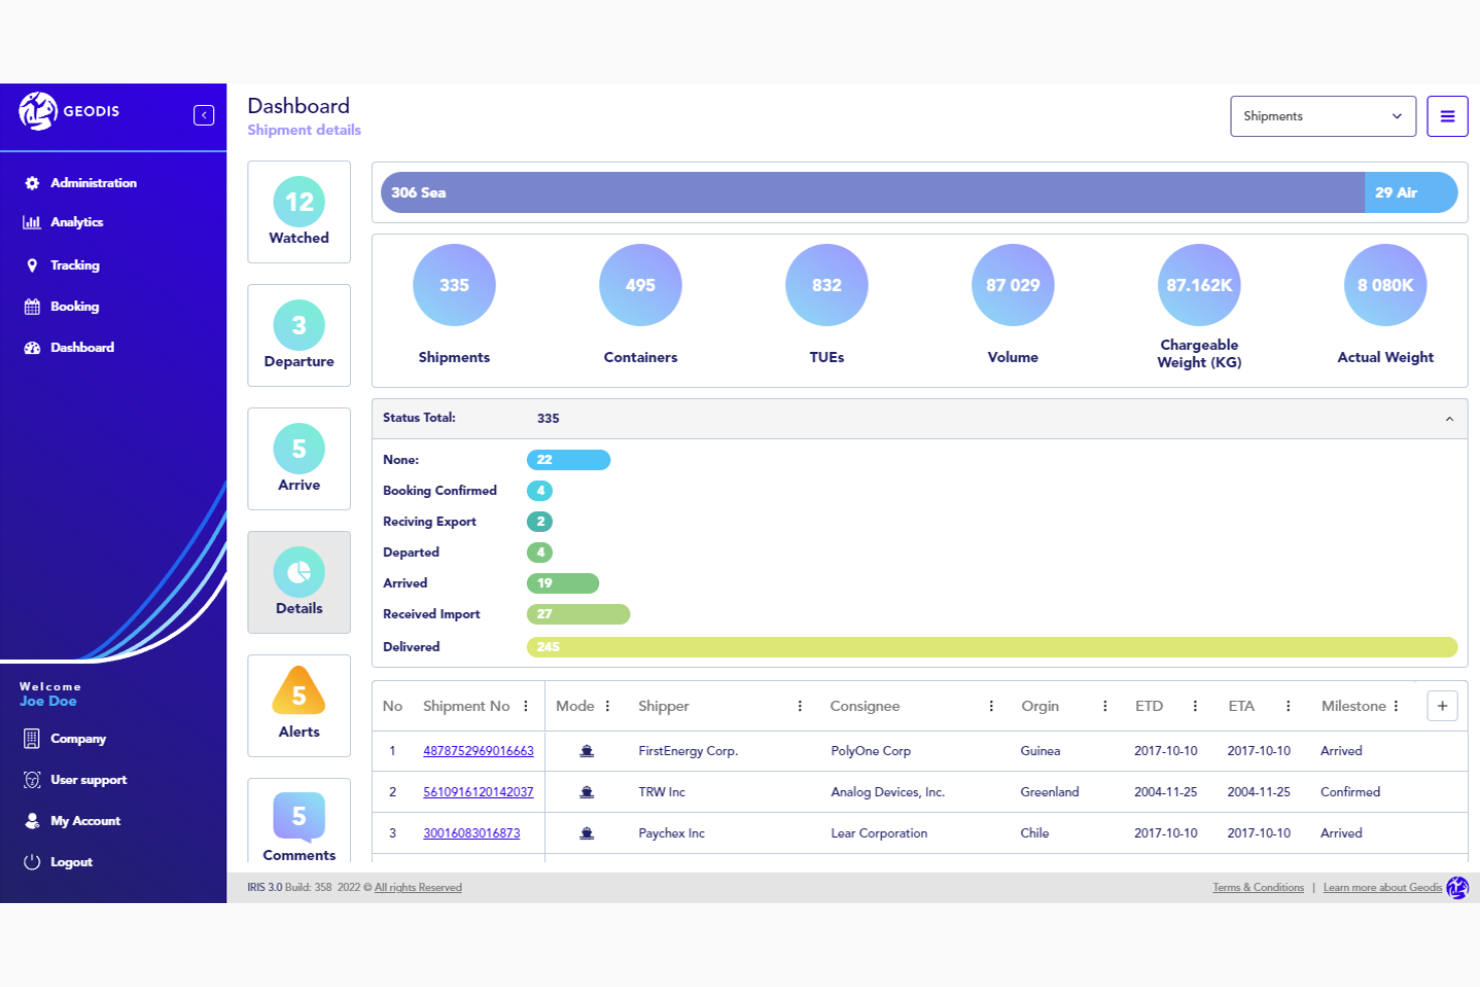Image resolution: width=1480 pixels, height=987 pixels.
Task: Click the None 22 status bar
Action: pyautogui.click(x=568, y=460)
